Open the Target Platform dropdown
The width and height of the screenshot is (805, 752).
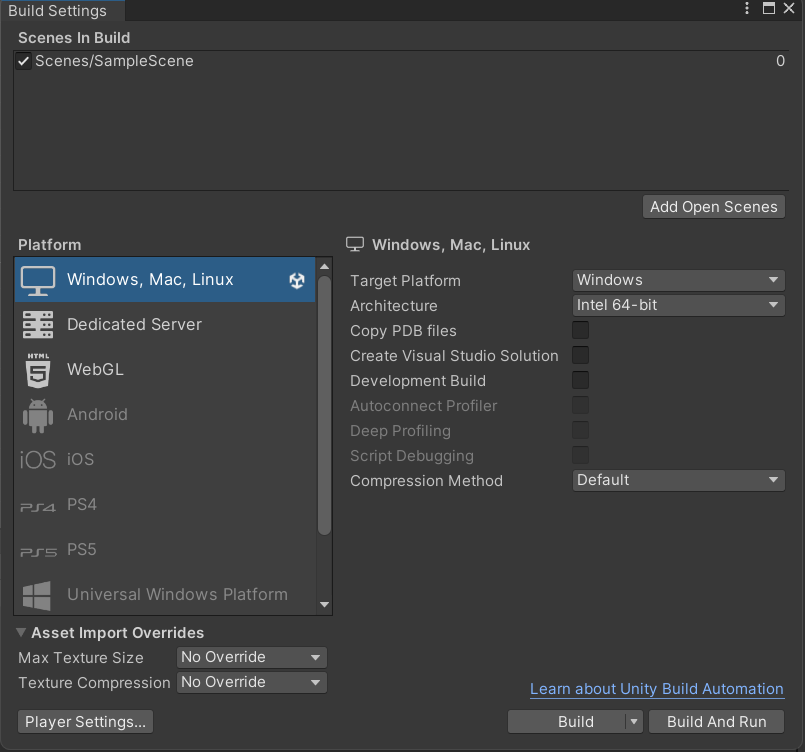coord(678,280)
